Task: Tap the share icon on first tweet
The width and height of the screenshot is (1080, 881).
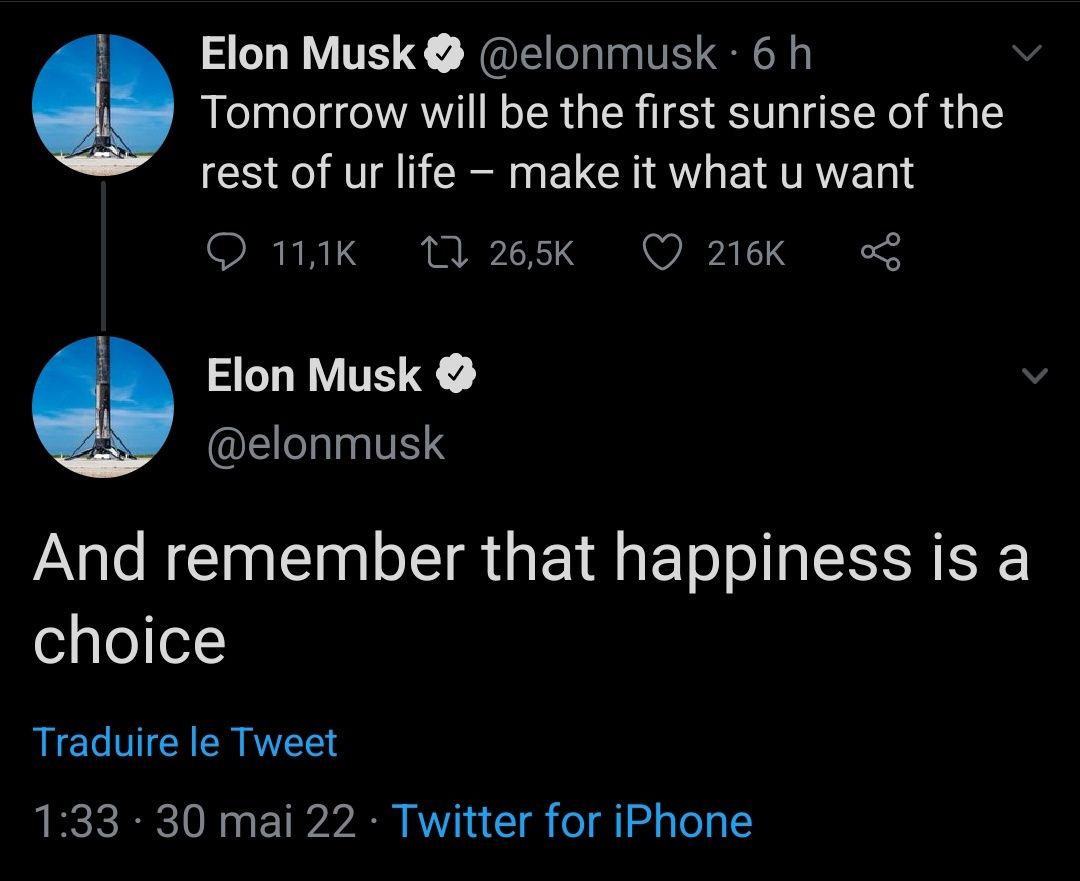Action: (881, 253)
